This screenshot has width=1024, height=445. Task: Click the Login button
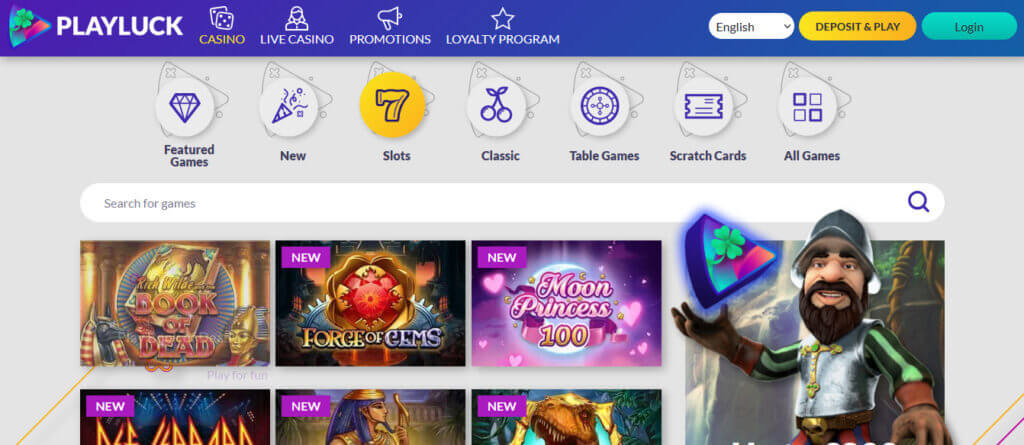point(969,26)
